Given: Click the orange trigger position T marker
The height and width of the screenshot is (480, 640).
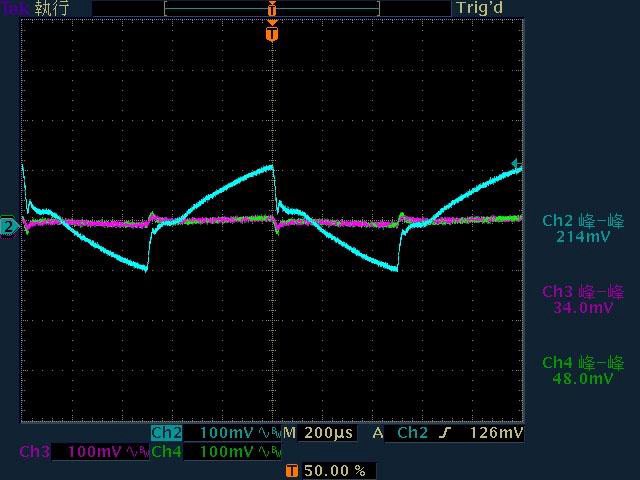Looking at the screenshot, I should tap(271, 34).
